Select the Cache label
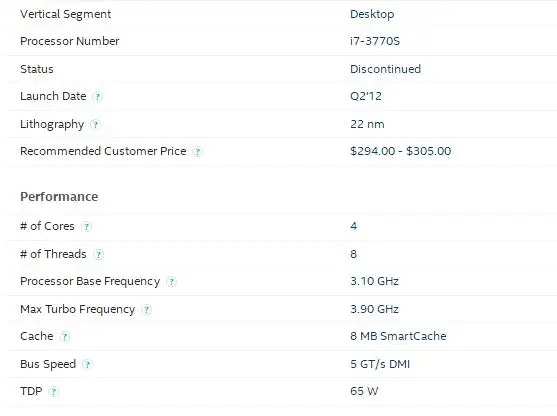 [37, 336]
